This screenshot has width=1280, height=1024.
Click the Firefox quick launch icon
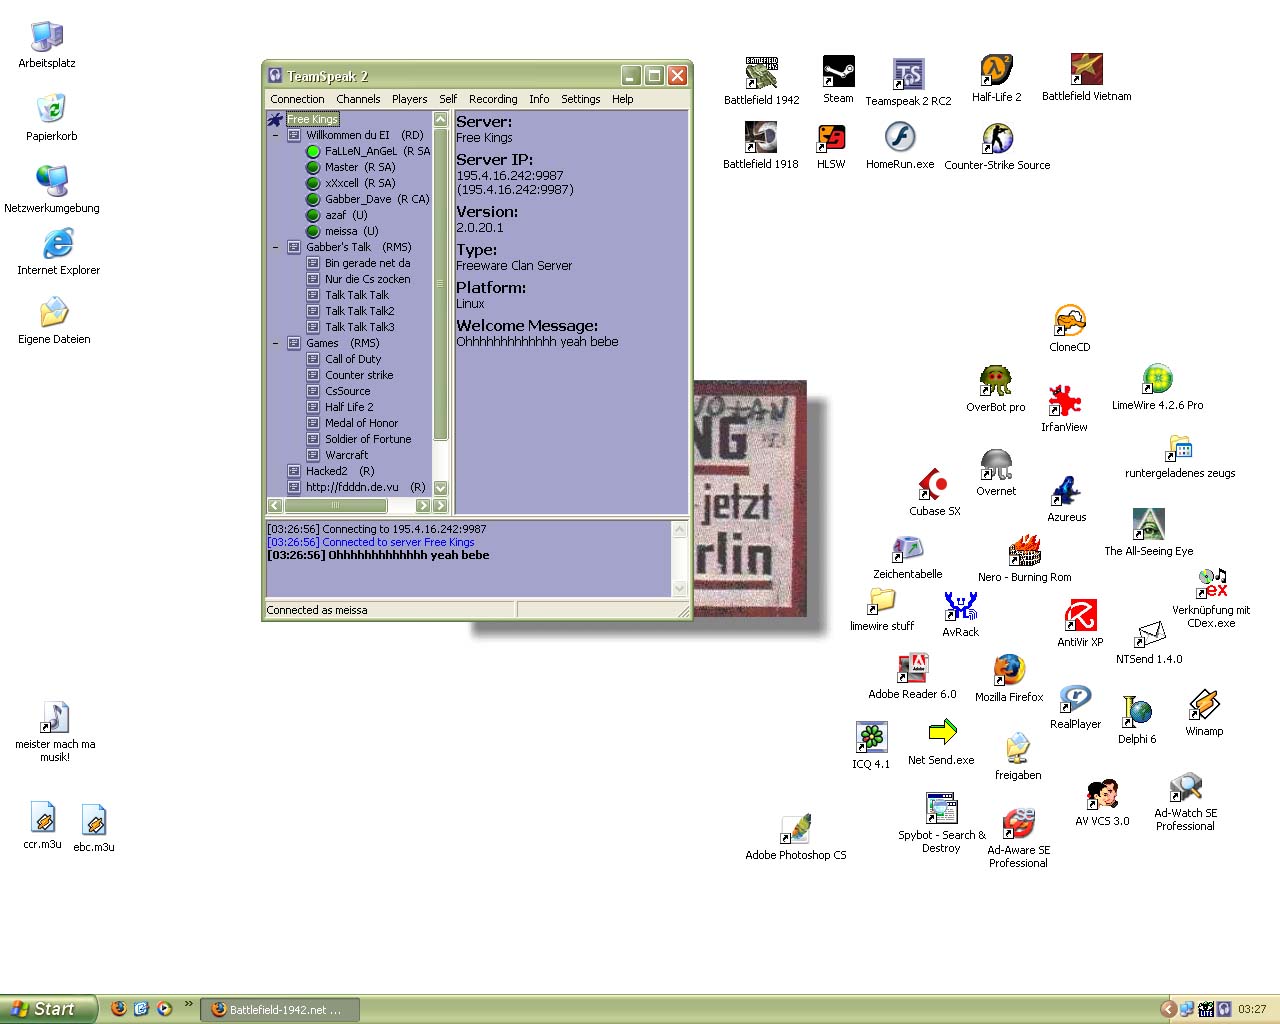tap(118, 1009)
